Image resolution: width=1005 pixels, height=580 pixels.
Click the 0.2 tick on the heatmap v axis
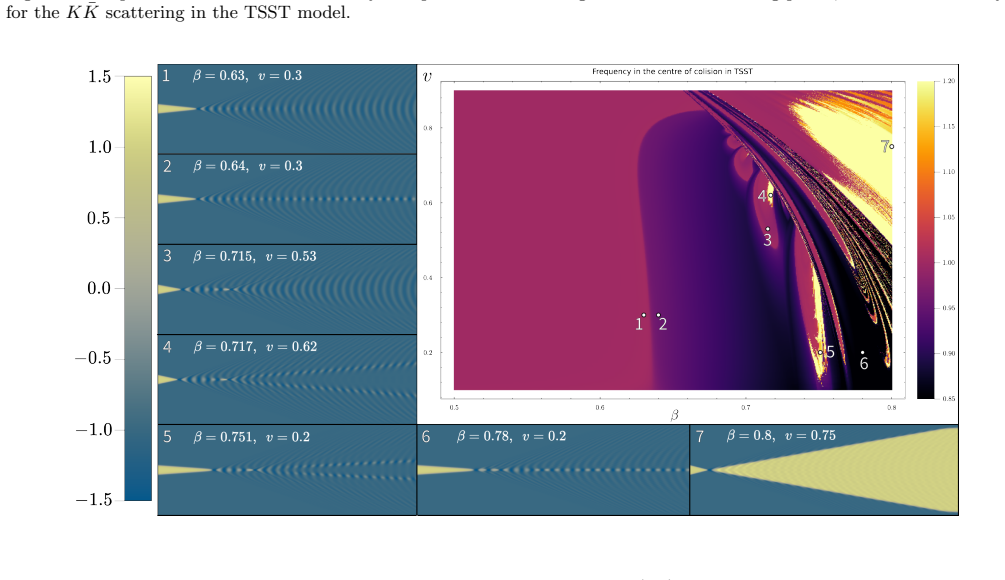[x=428, y=352]
